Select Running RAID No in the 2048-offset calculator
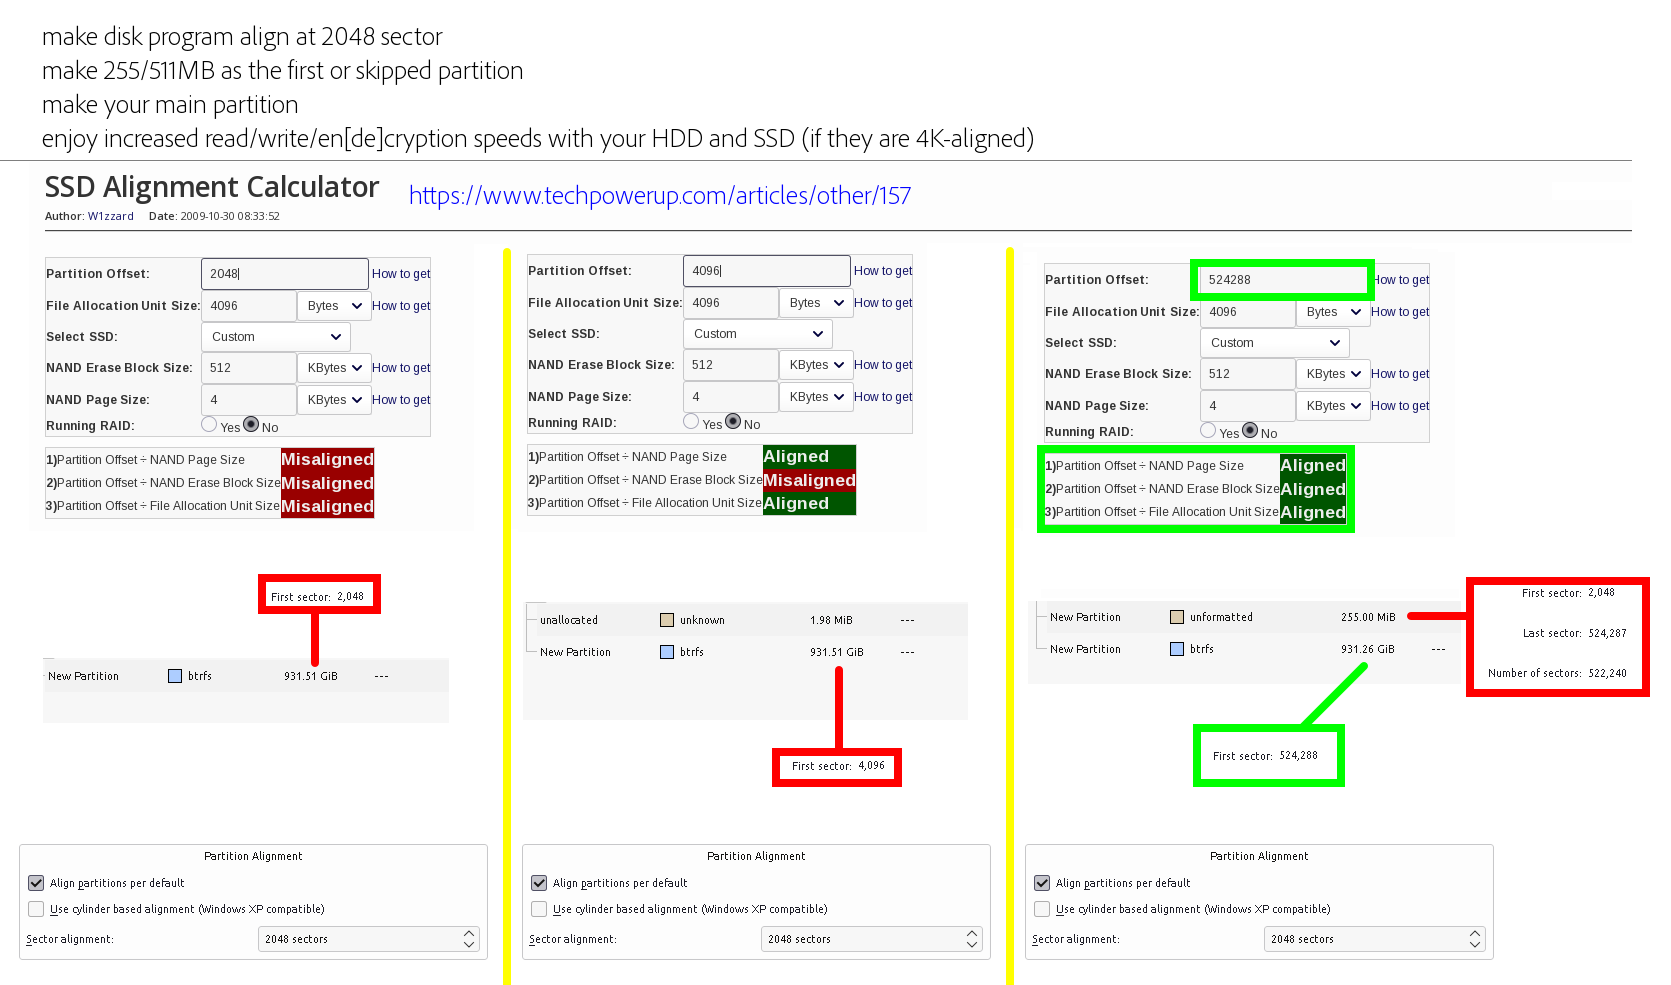This screenshot has height=985, width=1671. [x=252, y=425]
